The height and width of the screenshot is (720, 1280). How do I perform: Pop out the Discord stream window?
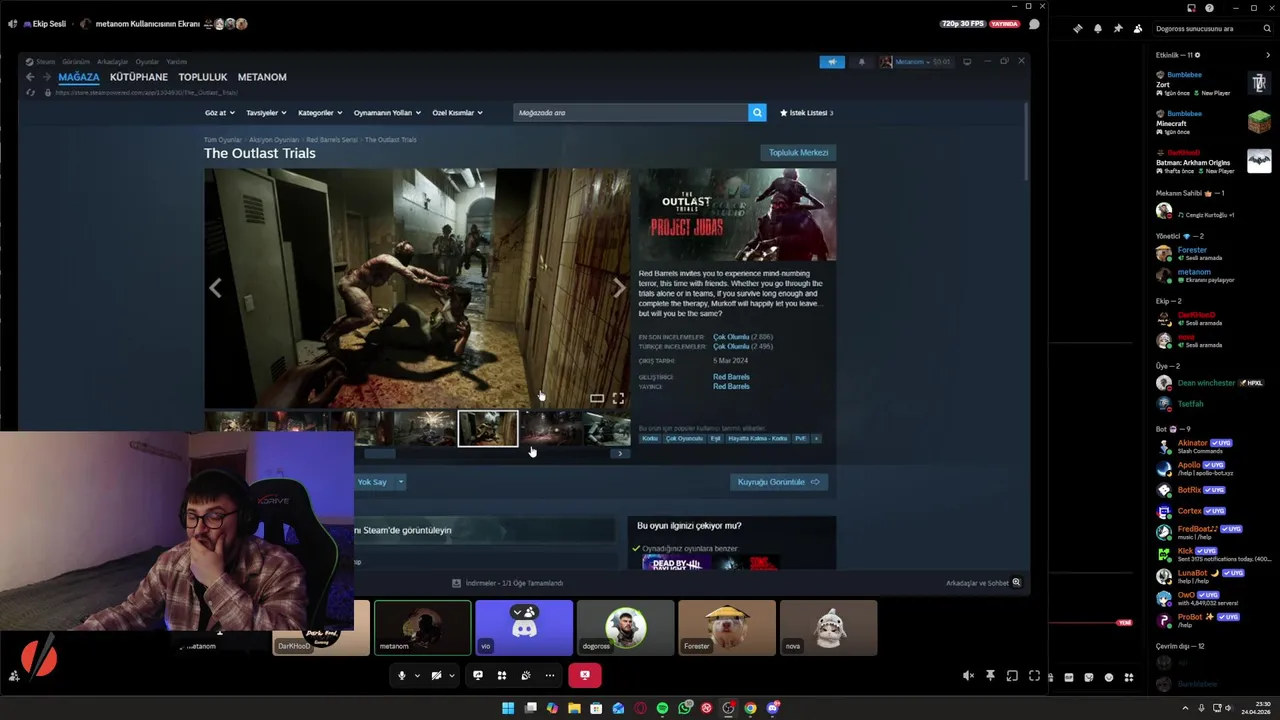(x=1012, y=676)
